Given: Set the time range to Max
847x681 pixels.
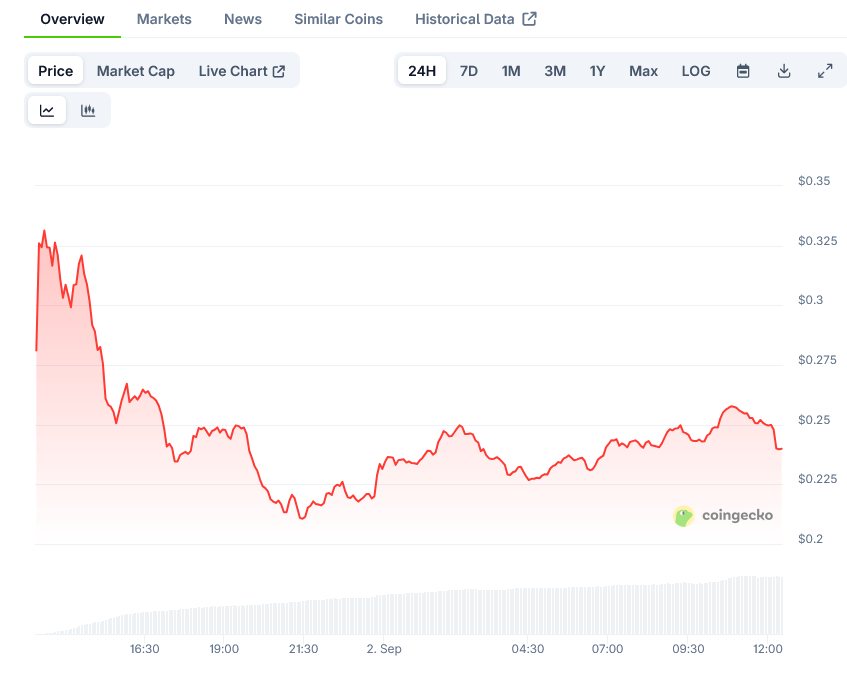Looking at the screenshot, I should [x=643, y=71].
